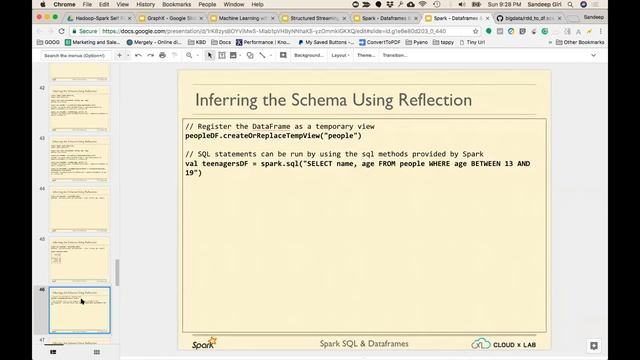Click the Search the menus field
Viewport: 640px width, 360px height.
75,56
